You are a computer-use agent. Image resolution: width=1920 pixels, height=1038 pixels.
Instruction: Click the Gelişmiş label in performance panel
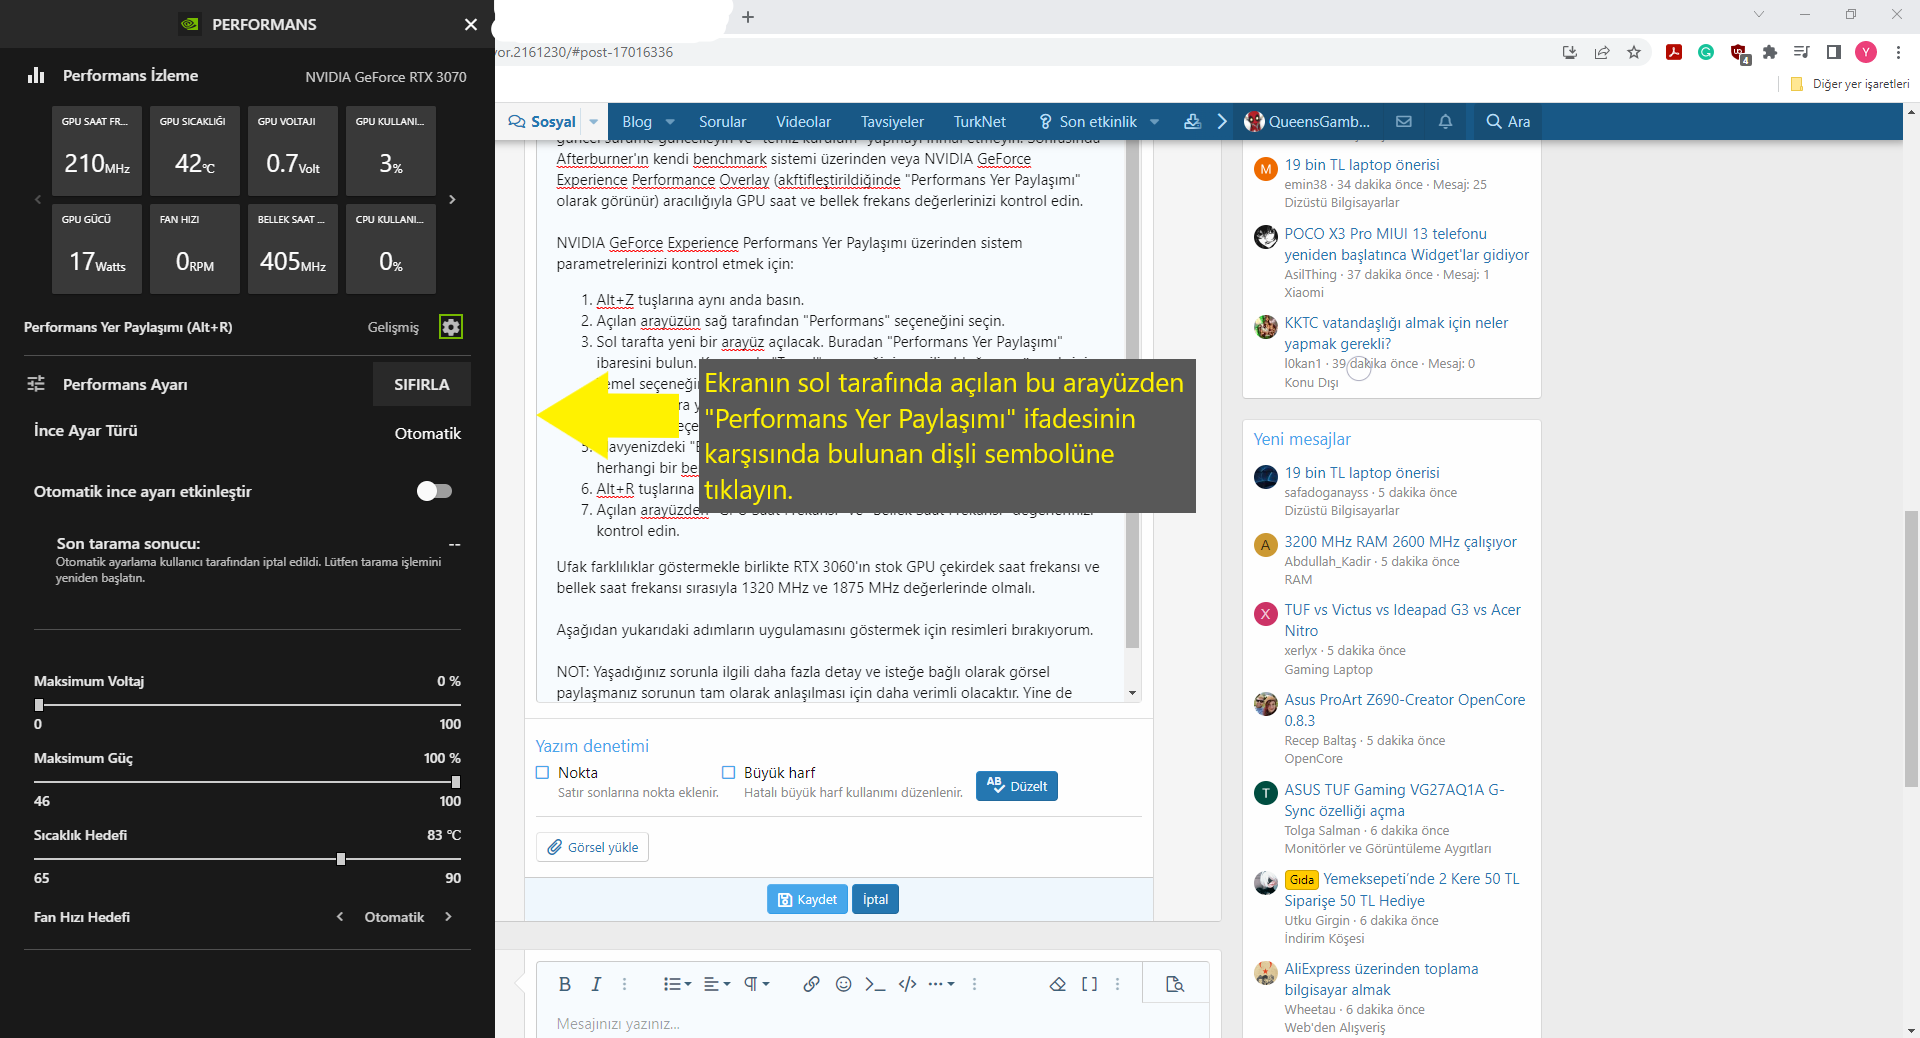point(393,327)
